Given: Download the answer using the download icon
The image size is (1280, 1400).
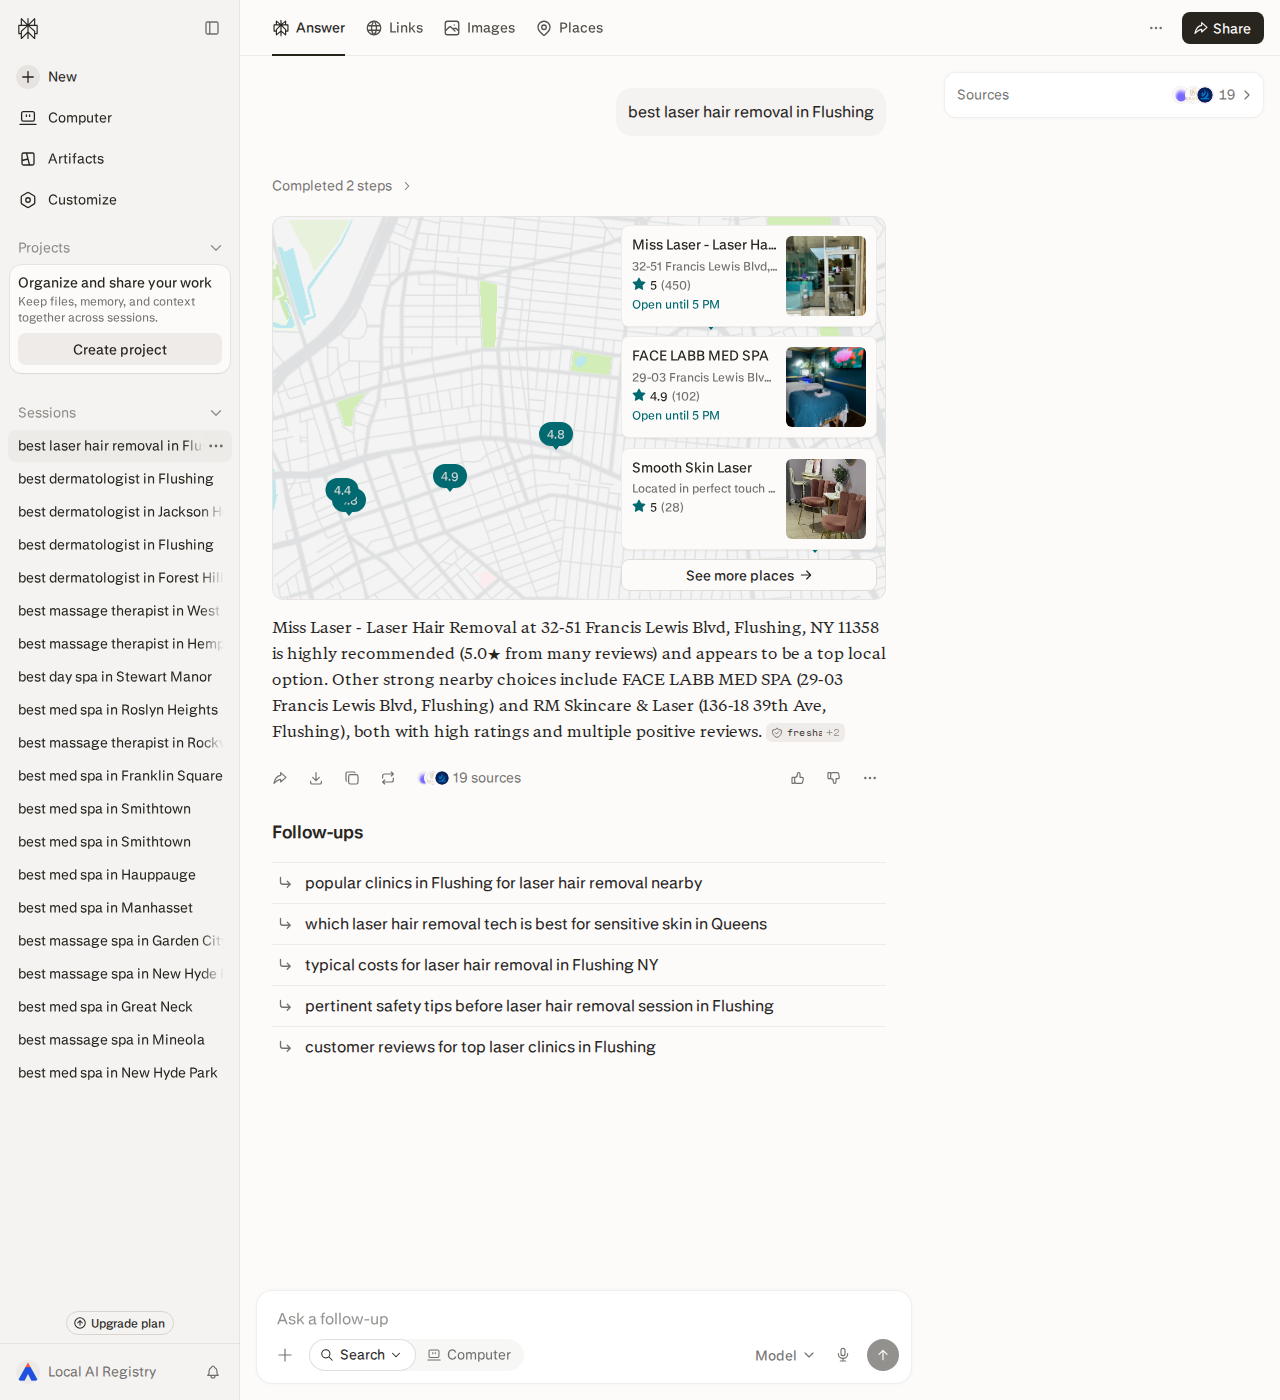Looking at the screenshot, I should pyautogui.click(x=316, y=778).
